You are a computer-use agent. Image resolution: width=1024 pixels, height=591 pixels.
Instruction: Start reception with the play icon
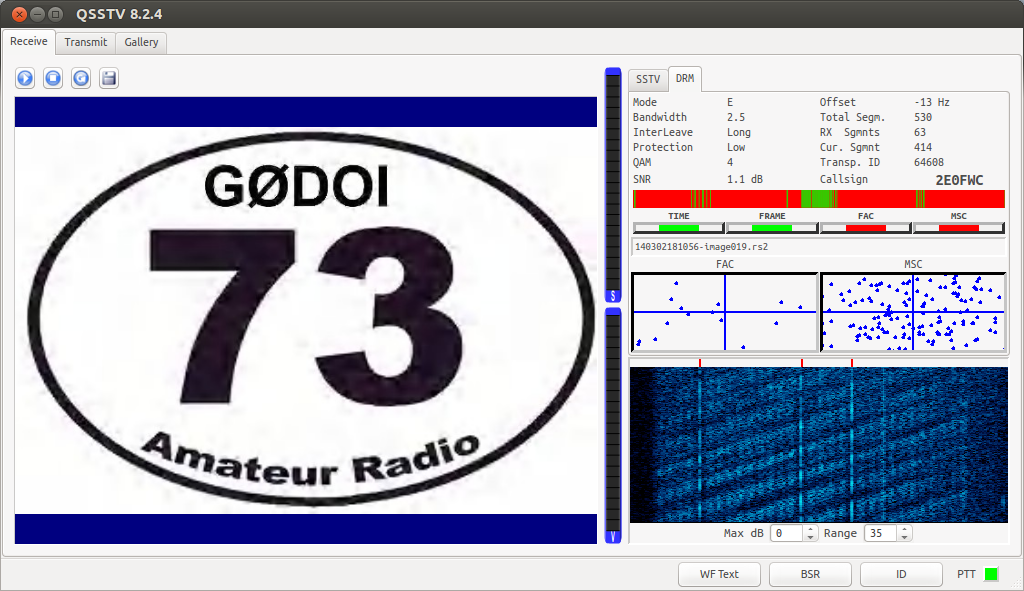24,77
